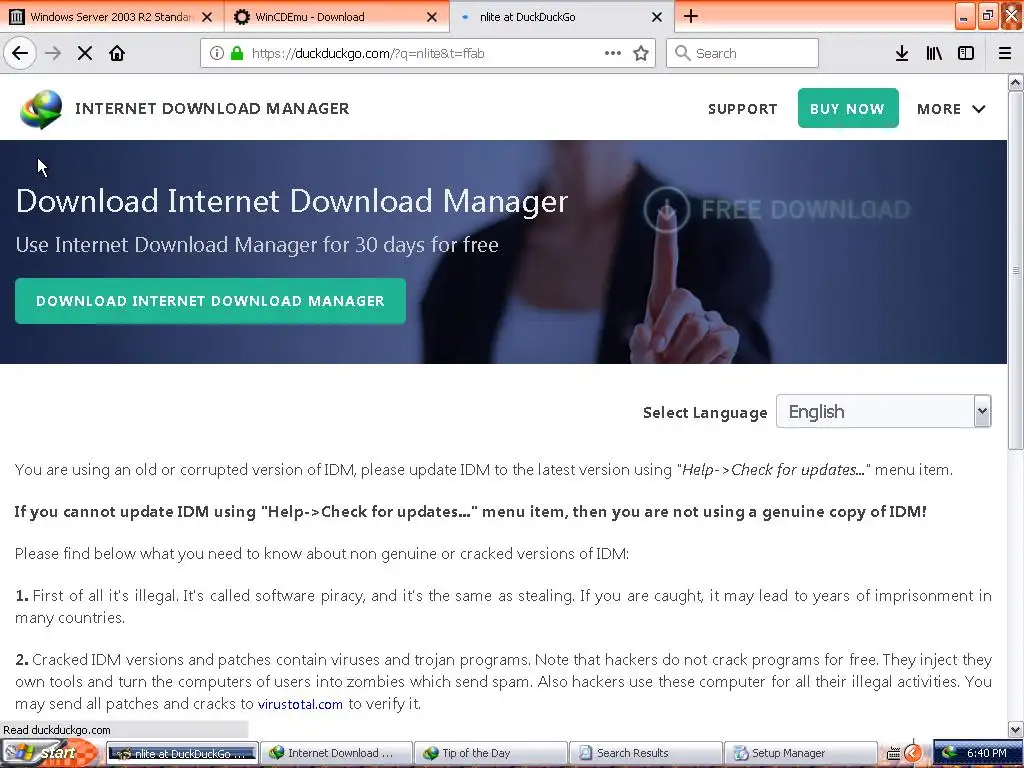Open the Library icon
Viewport: 1024px width, 768px height.
[934, 53]
